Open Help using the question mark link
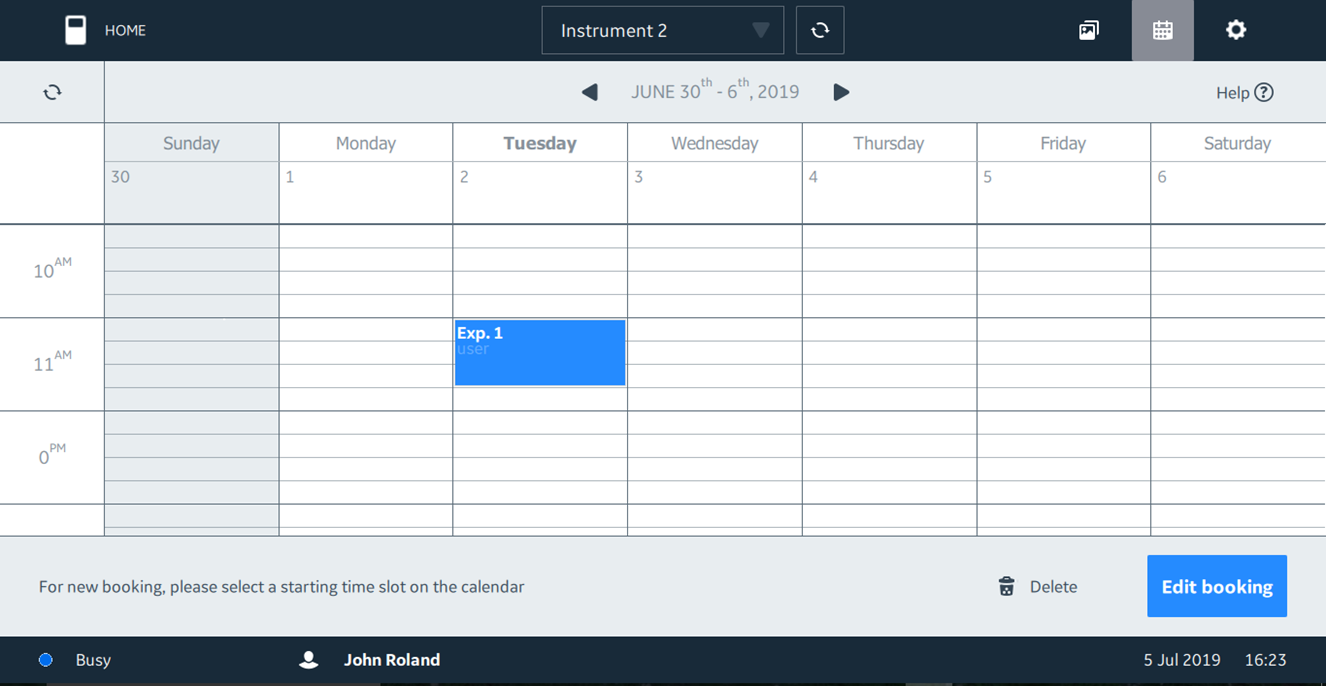 (x=1244, y=91)
